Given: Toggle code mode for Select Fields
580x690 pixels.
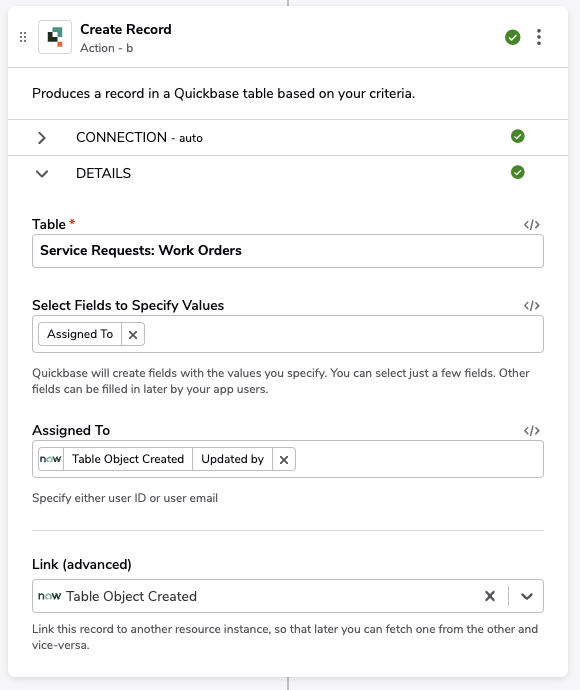Looking at the screenshot, I should (532, 306).
